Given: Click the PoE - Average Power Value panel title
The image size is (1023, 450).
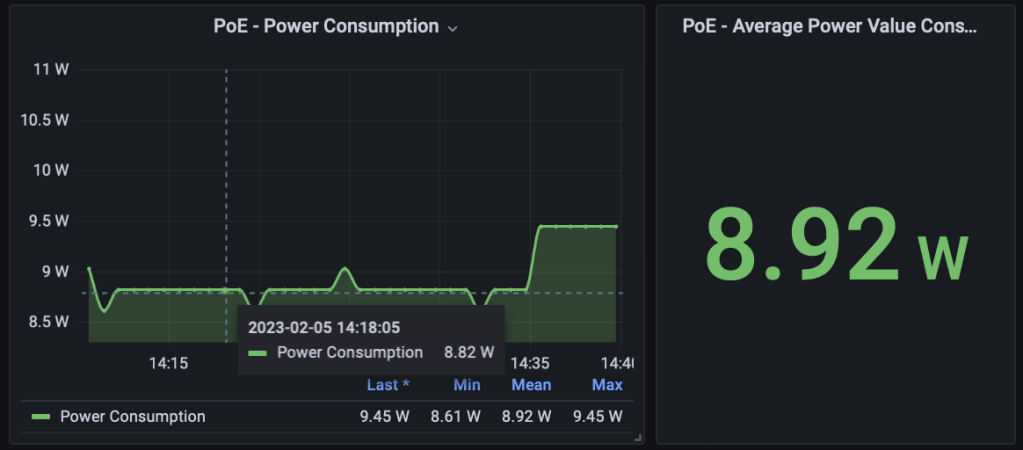Looking at the screenshot, I should pos(829,27).
